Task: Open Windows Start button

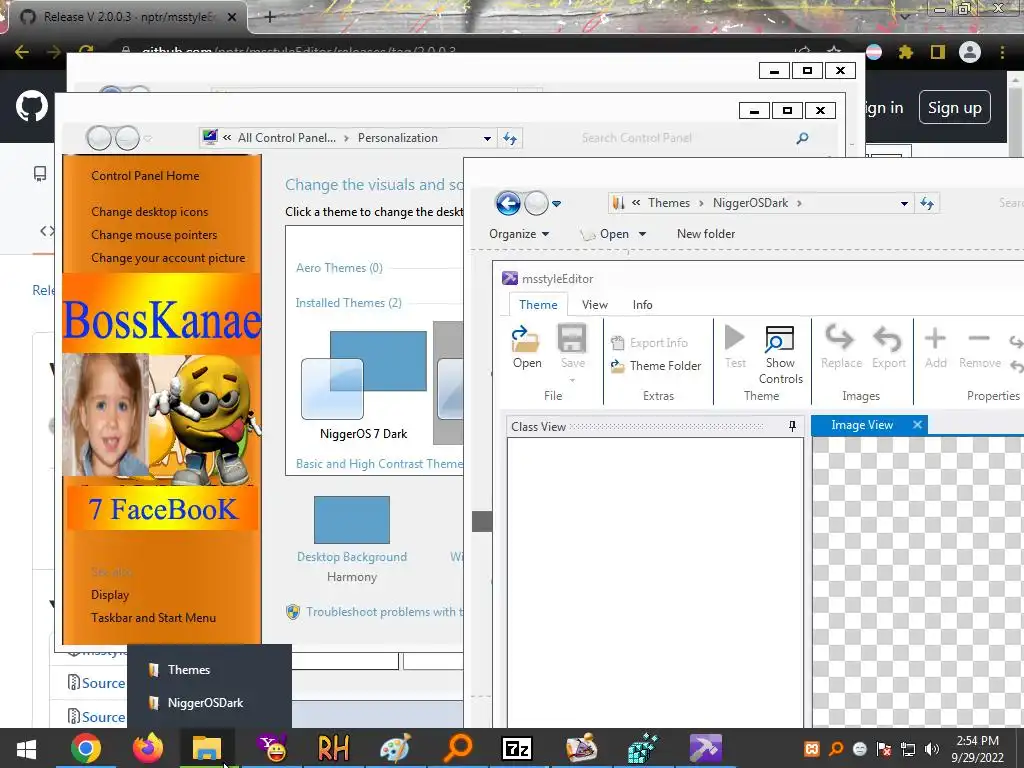Action: click(x=26, y=748)
